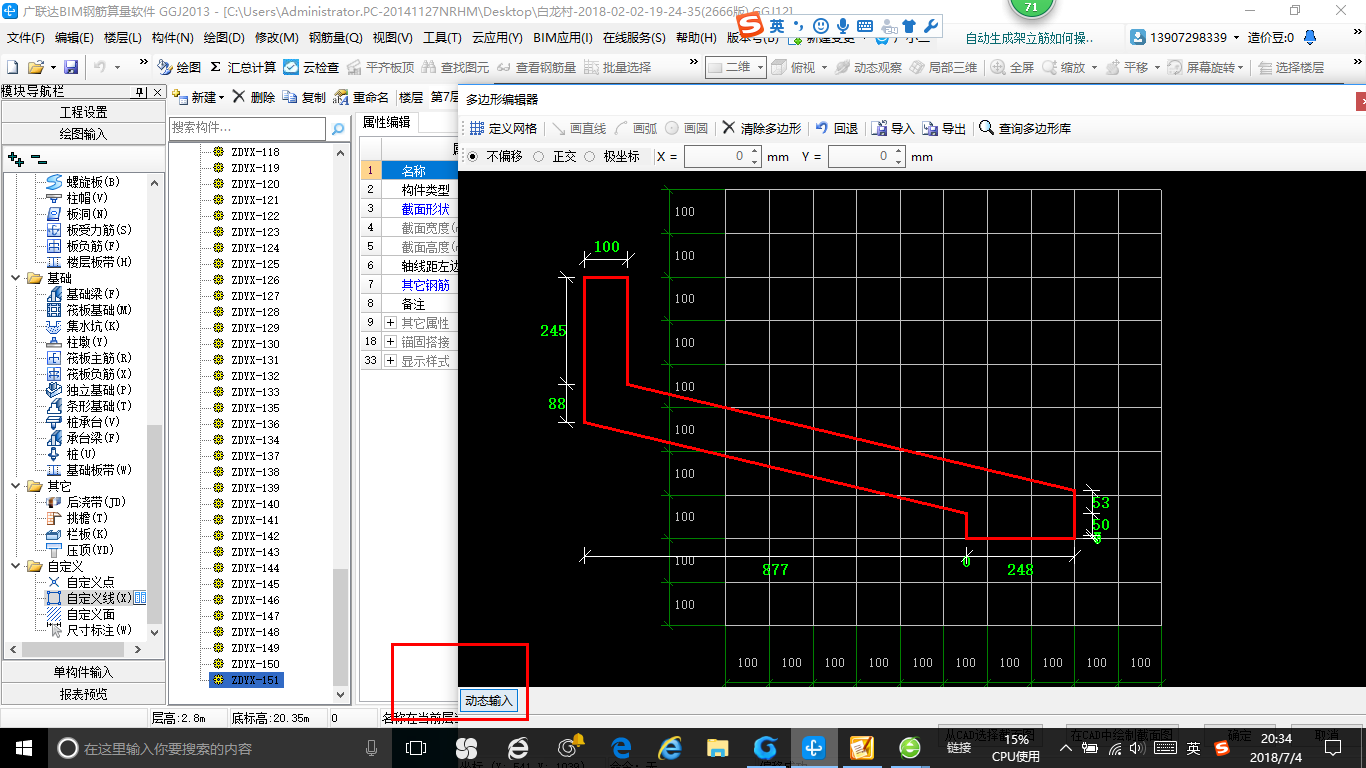Click the notification bell icon

click(1310, 37)
